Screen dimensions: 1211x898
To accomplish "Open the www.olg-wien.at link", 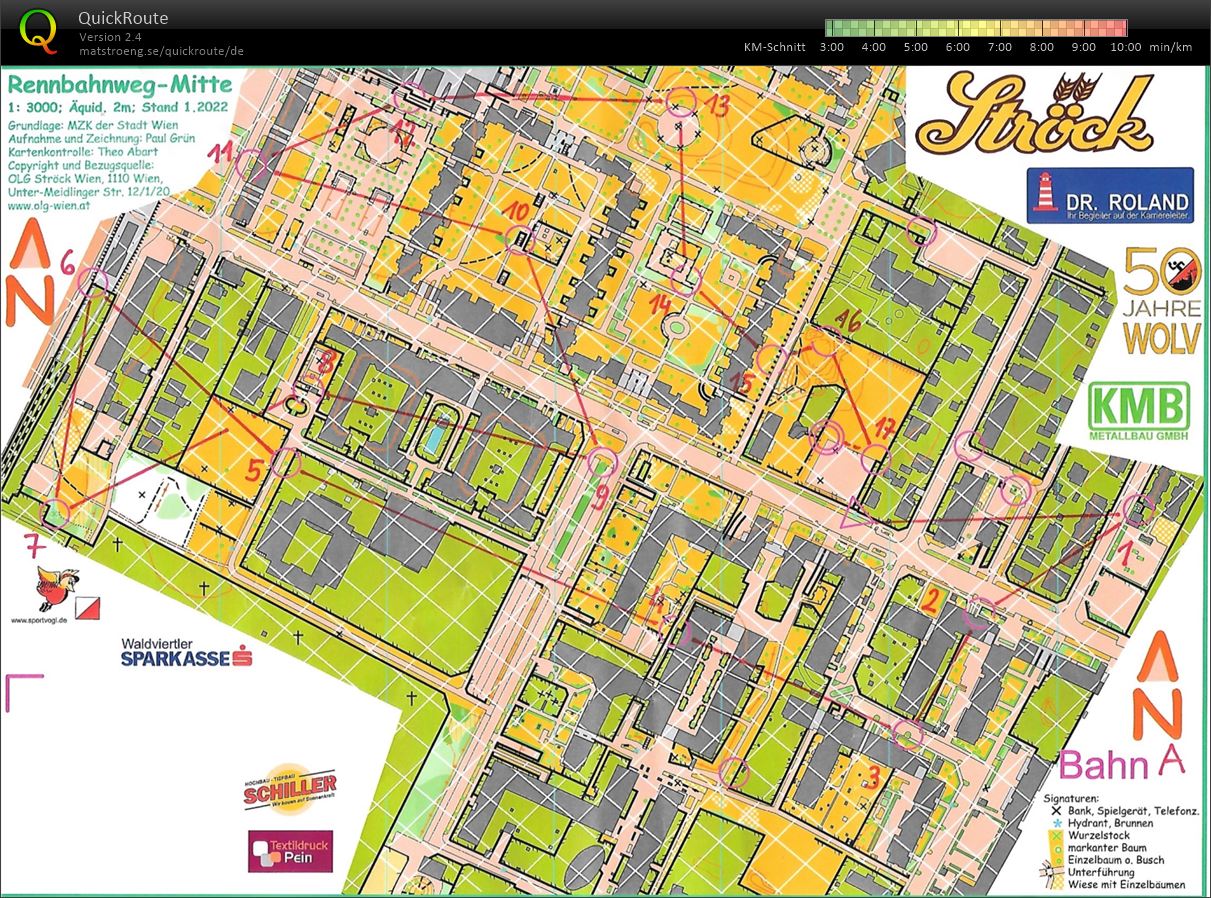I will tap(50, 206).
